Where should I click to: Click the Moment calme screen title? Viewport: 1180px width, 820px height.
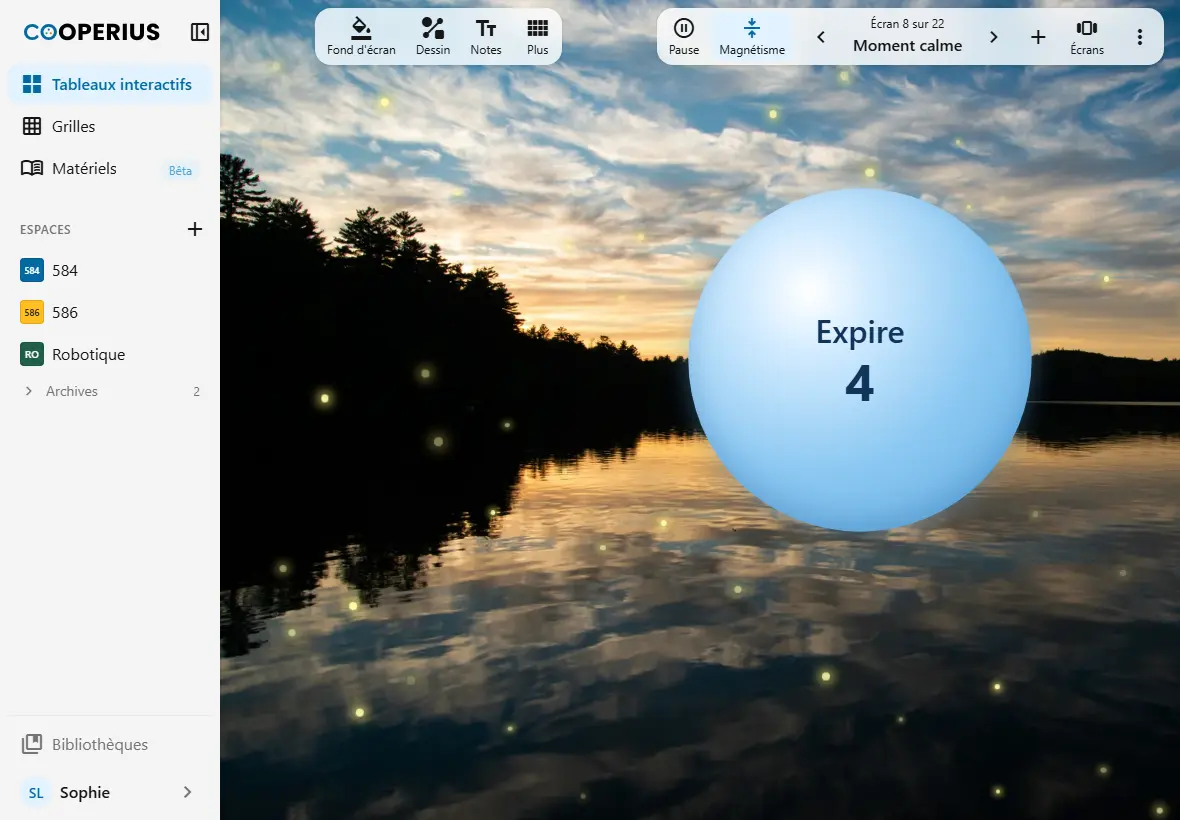coord(908,46)
